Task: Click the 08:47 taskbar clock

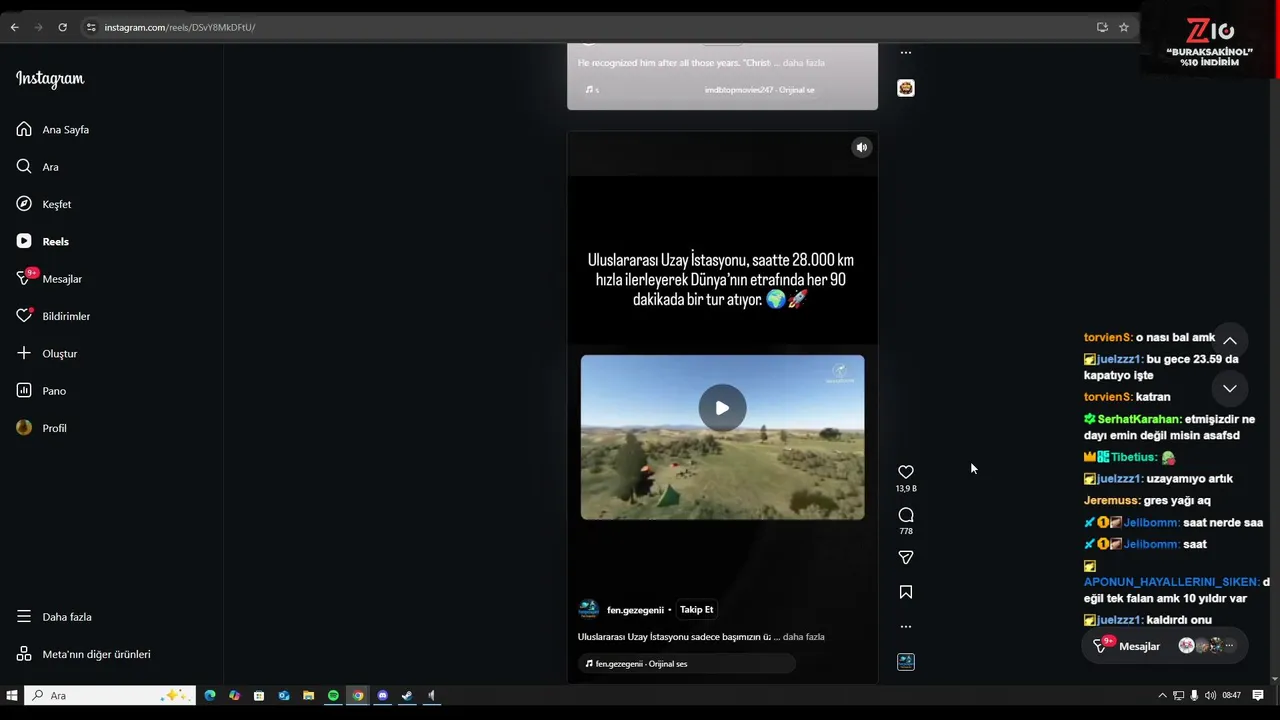Action: click(x=1231, y=695)
